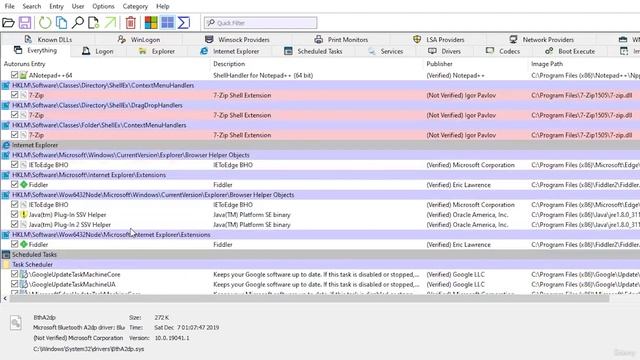Click the green Jump to Entry arrow

tap(110, 22)
